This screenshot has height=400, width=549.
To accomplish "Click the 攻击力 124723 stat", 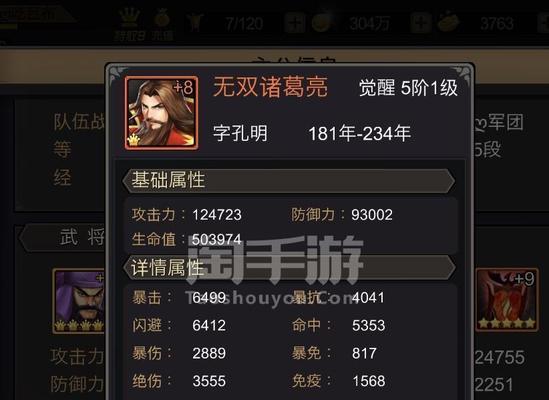I will click(x=187, y=215).
